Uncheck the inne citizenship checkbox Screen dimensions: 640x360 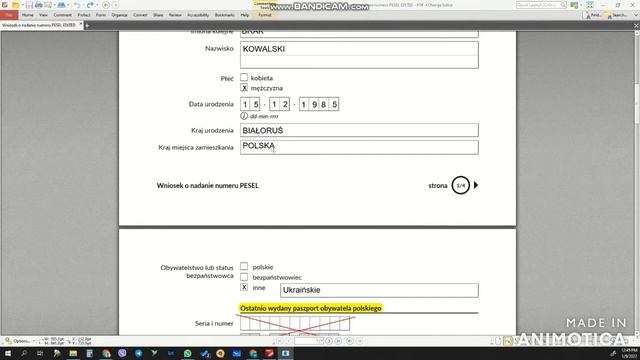tap(244, 287)
